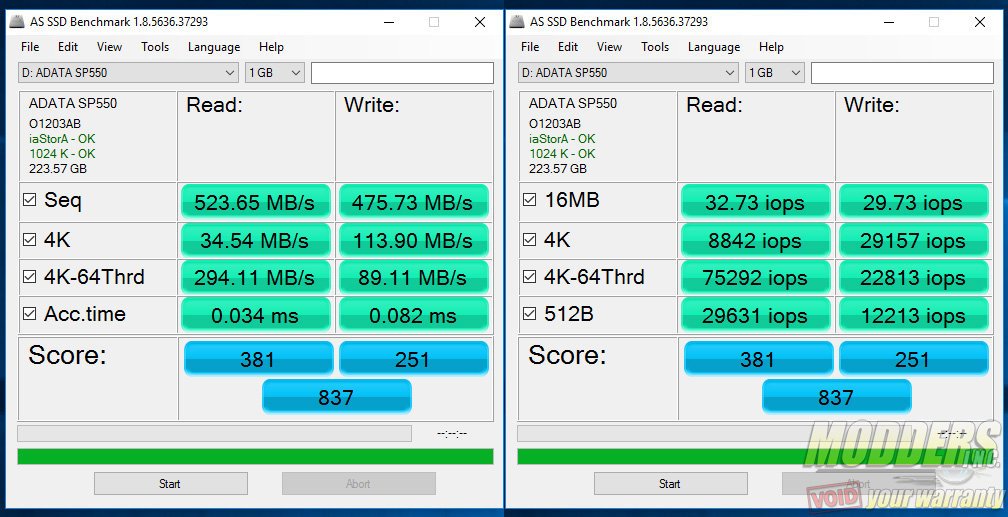
Task: Click 4K write result 29157 iops
Action: point(914,240)
